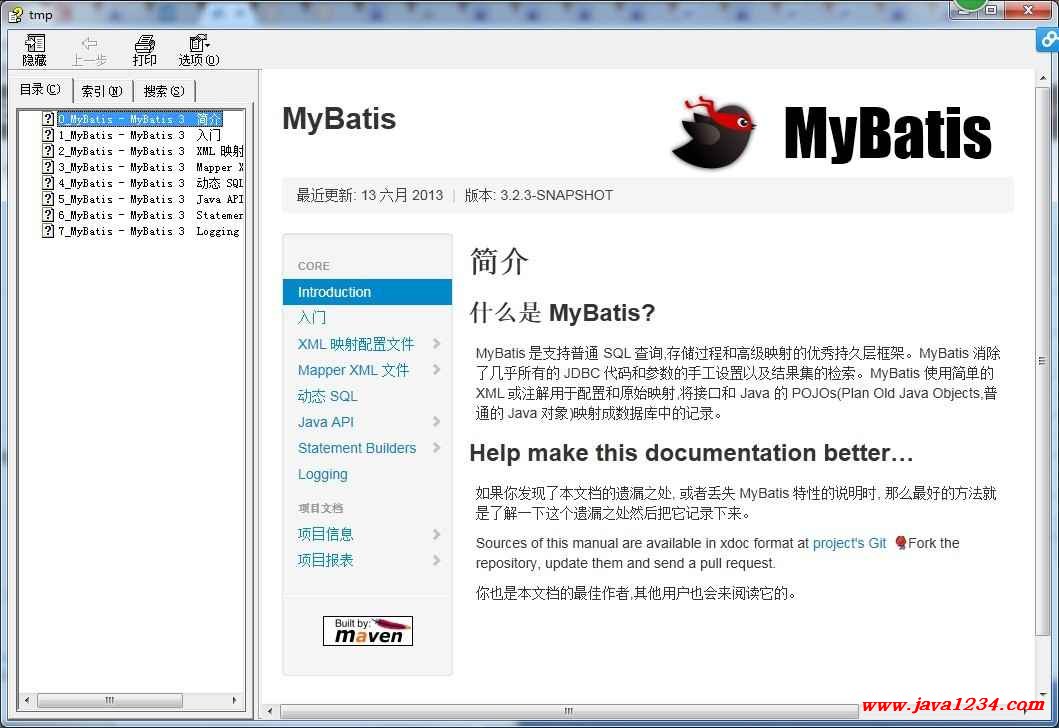
Task: Follow the project's Git hyperlink
Action: (x=849, y=543)
